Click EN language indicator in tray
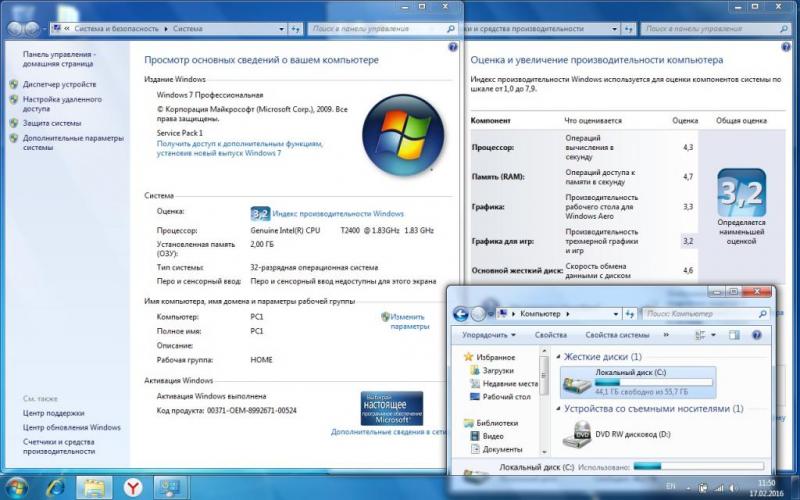Image resolution: width=800 pixels, height=500 pixels. 671,488
